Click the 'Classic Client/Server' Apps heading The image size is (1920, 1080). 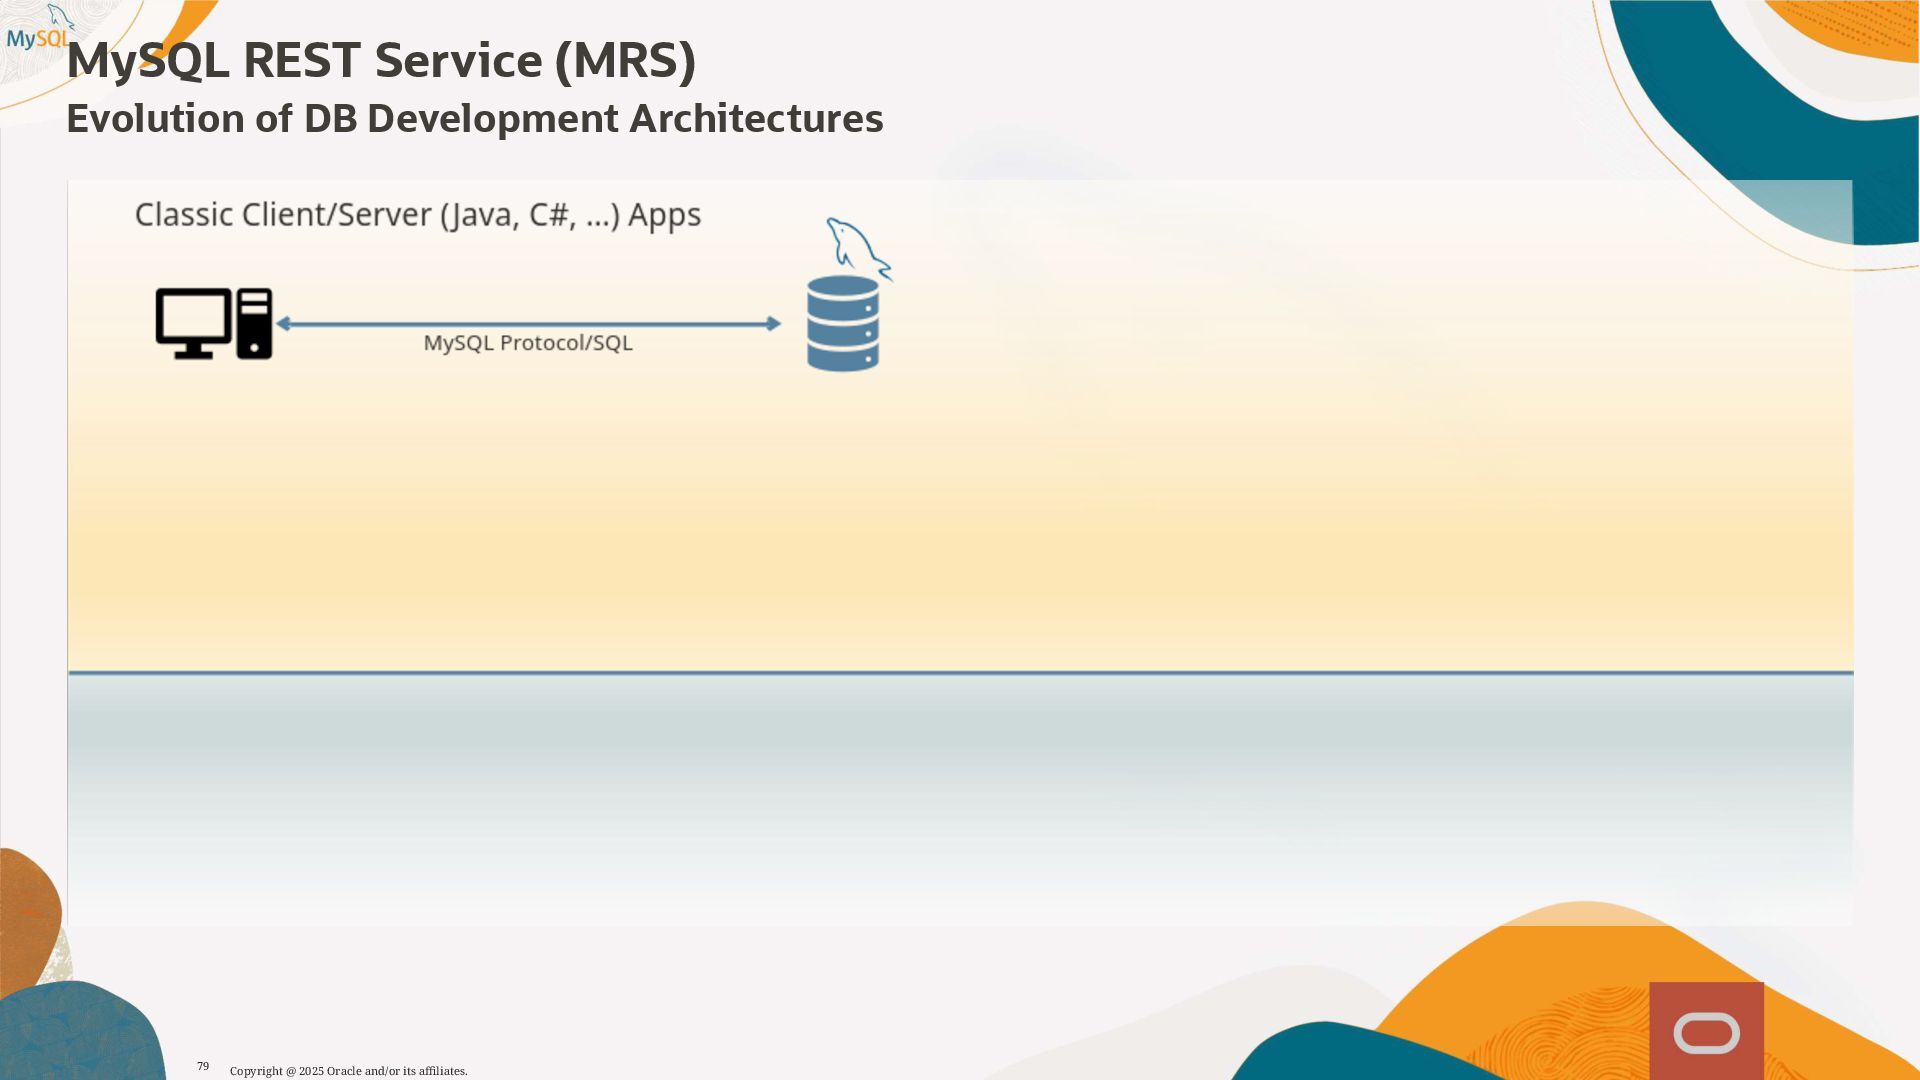click(417, 215)
